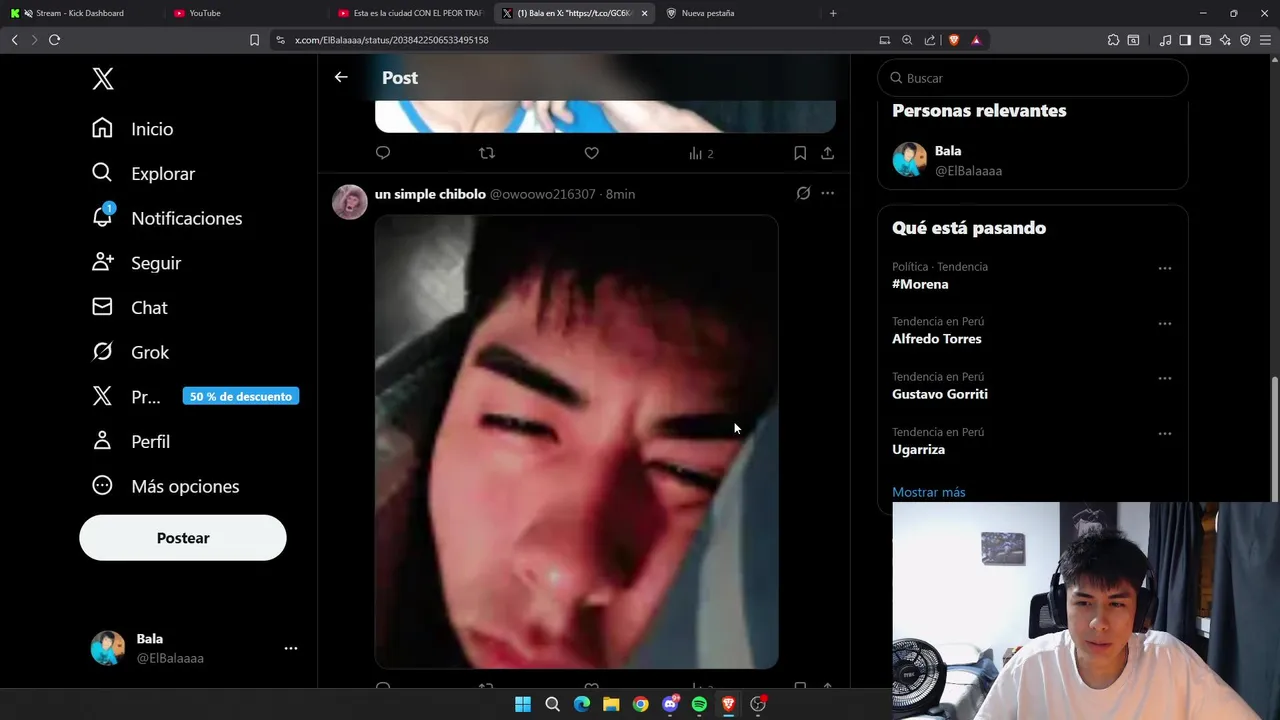Switch to the YouTube tab
The height and width of the screenshot is (720, 1280).
pos(245,13)
